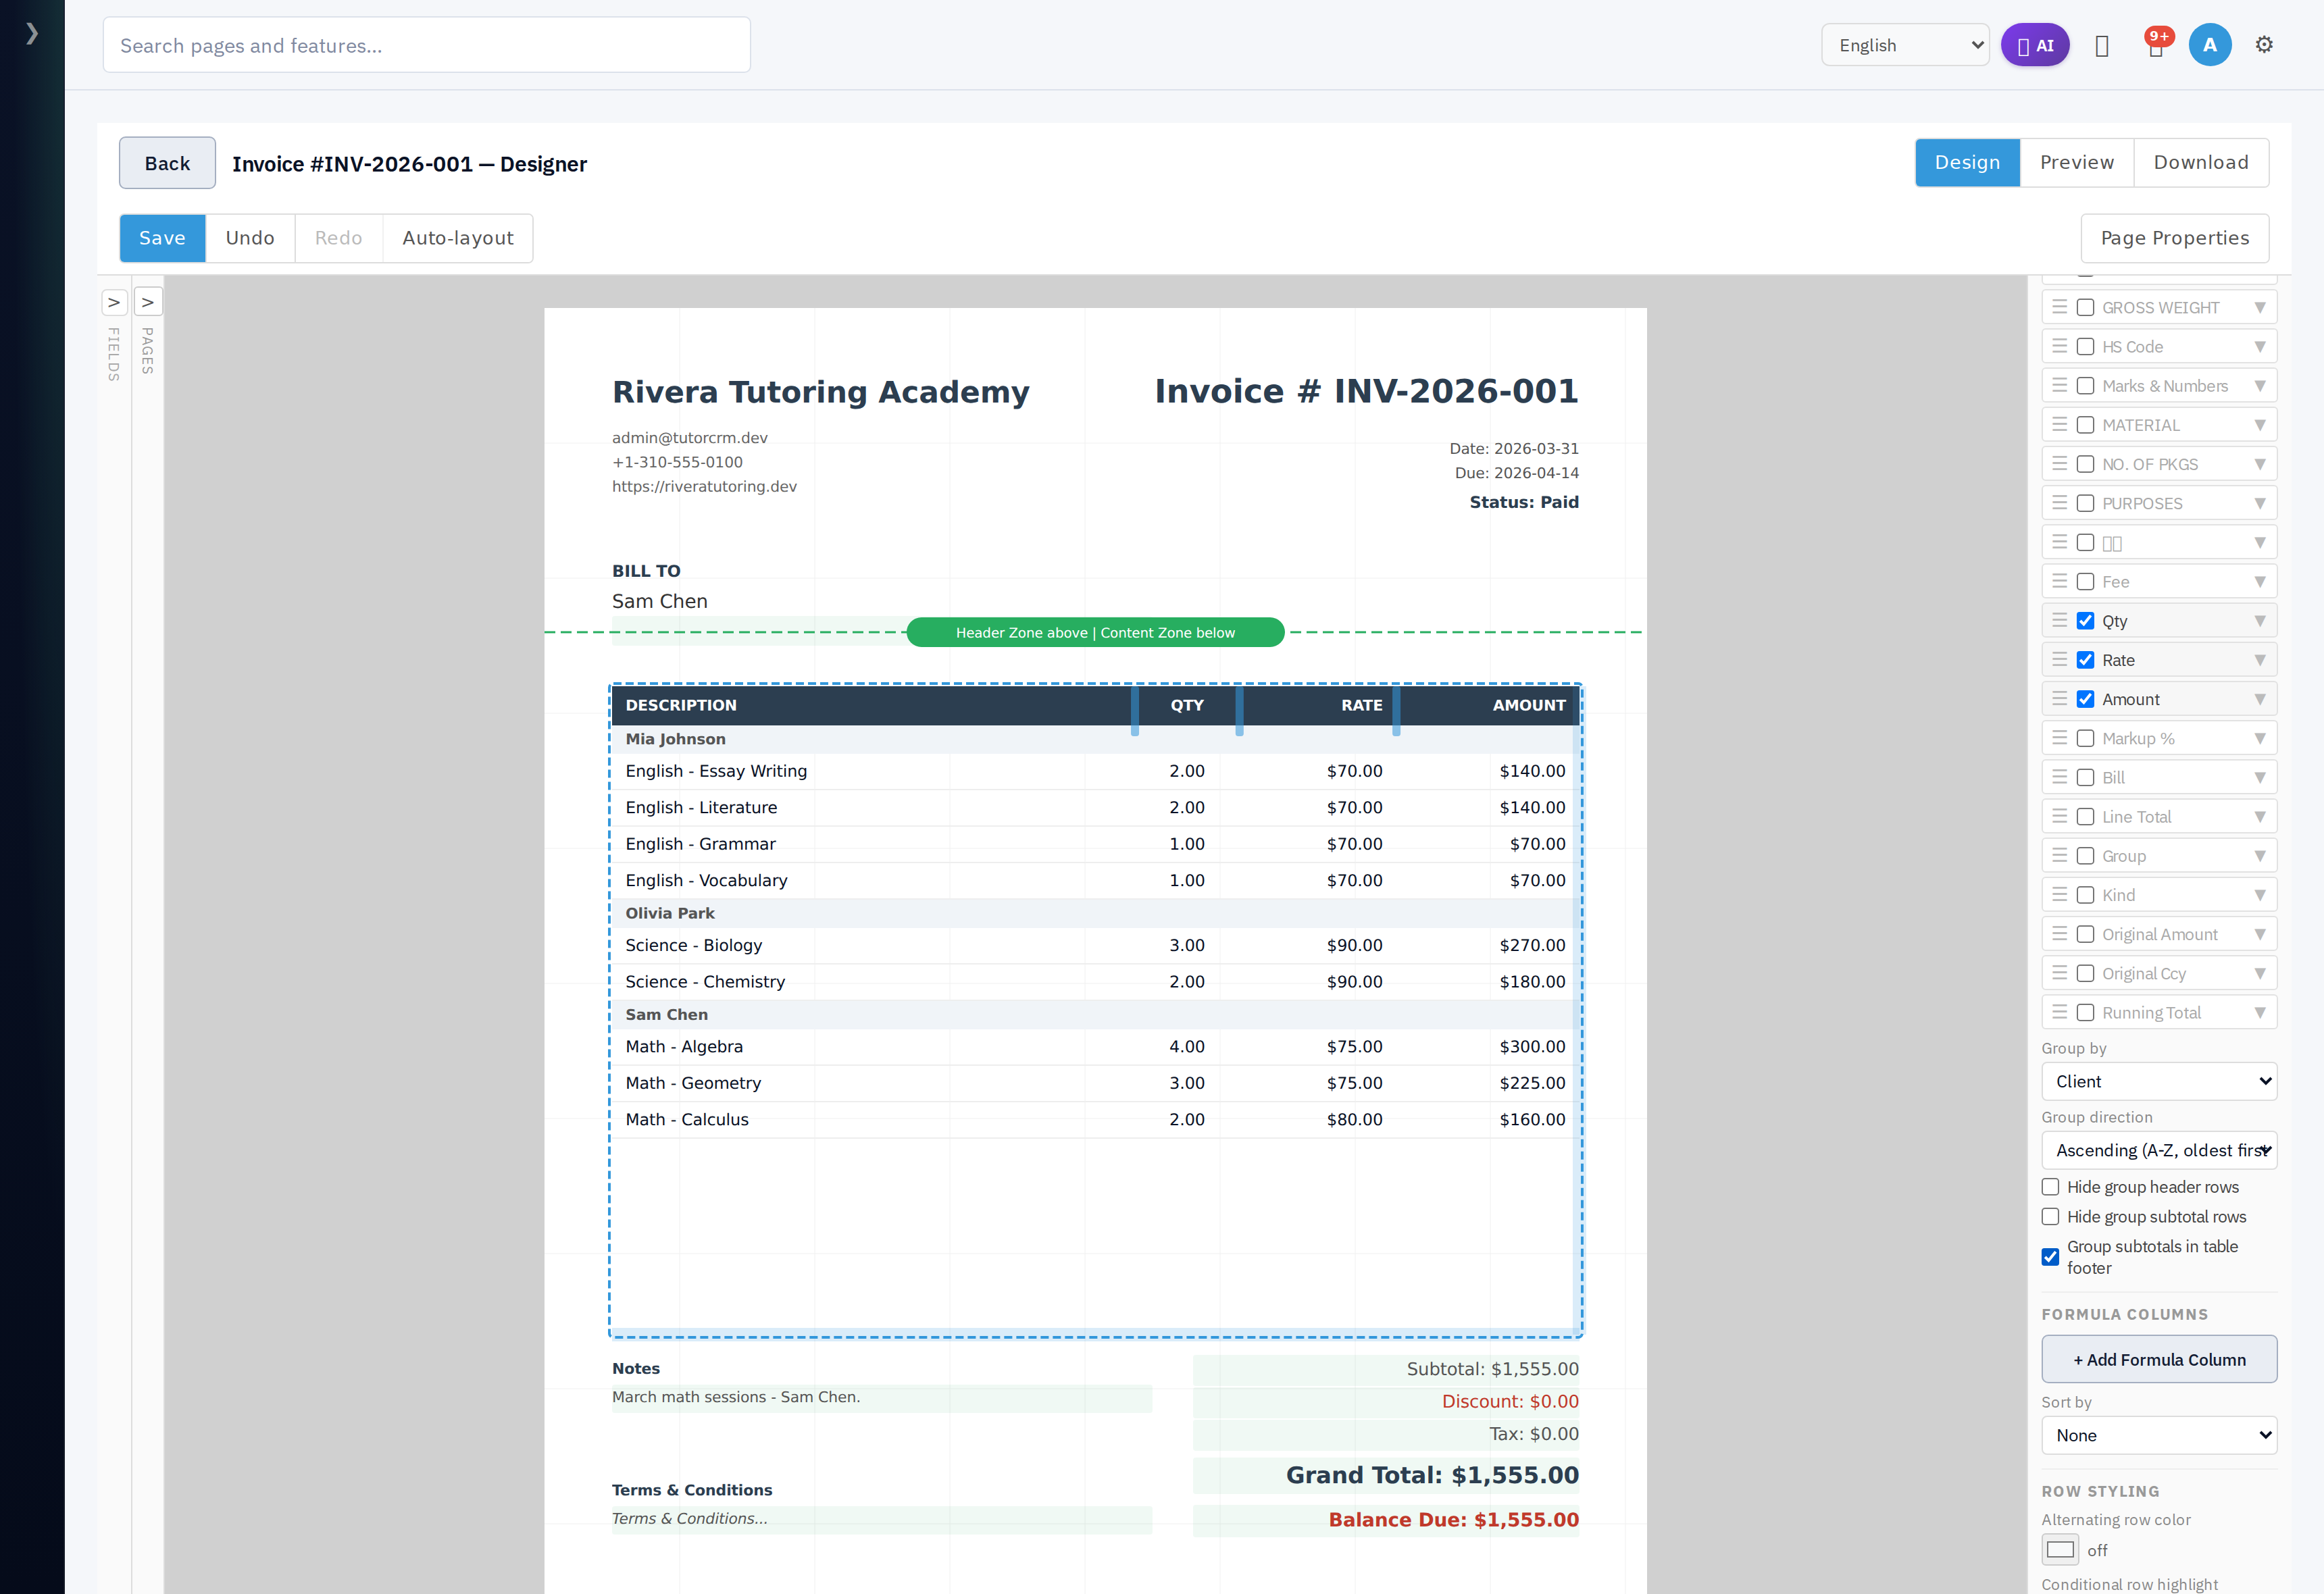2324x1594 pixels.
Task: Grab the drag handle for Group row
Action: pyautogui.click(x=2060, y=856)
